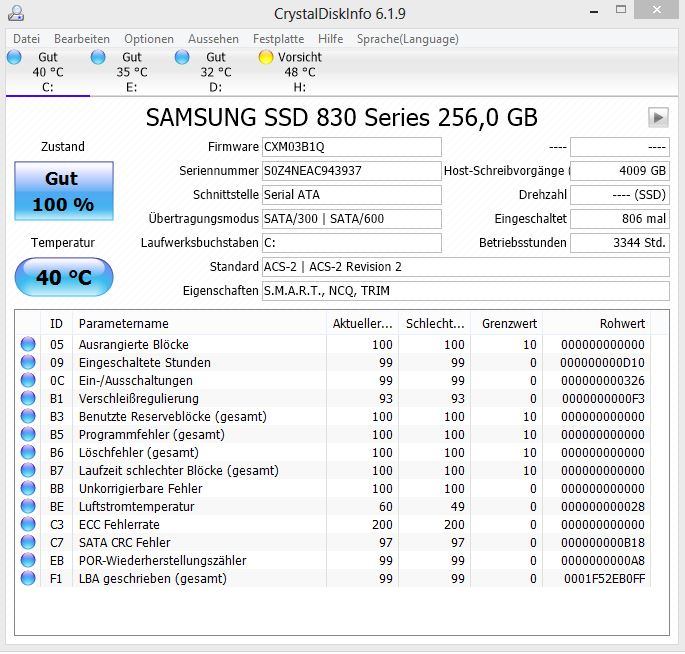Screen dimensions: 685x654
Task: Click the Zustand label
Action: pos(63,146)
